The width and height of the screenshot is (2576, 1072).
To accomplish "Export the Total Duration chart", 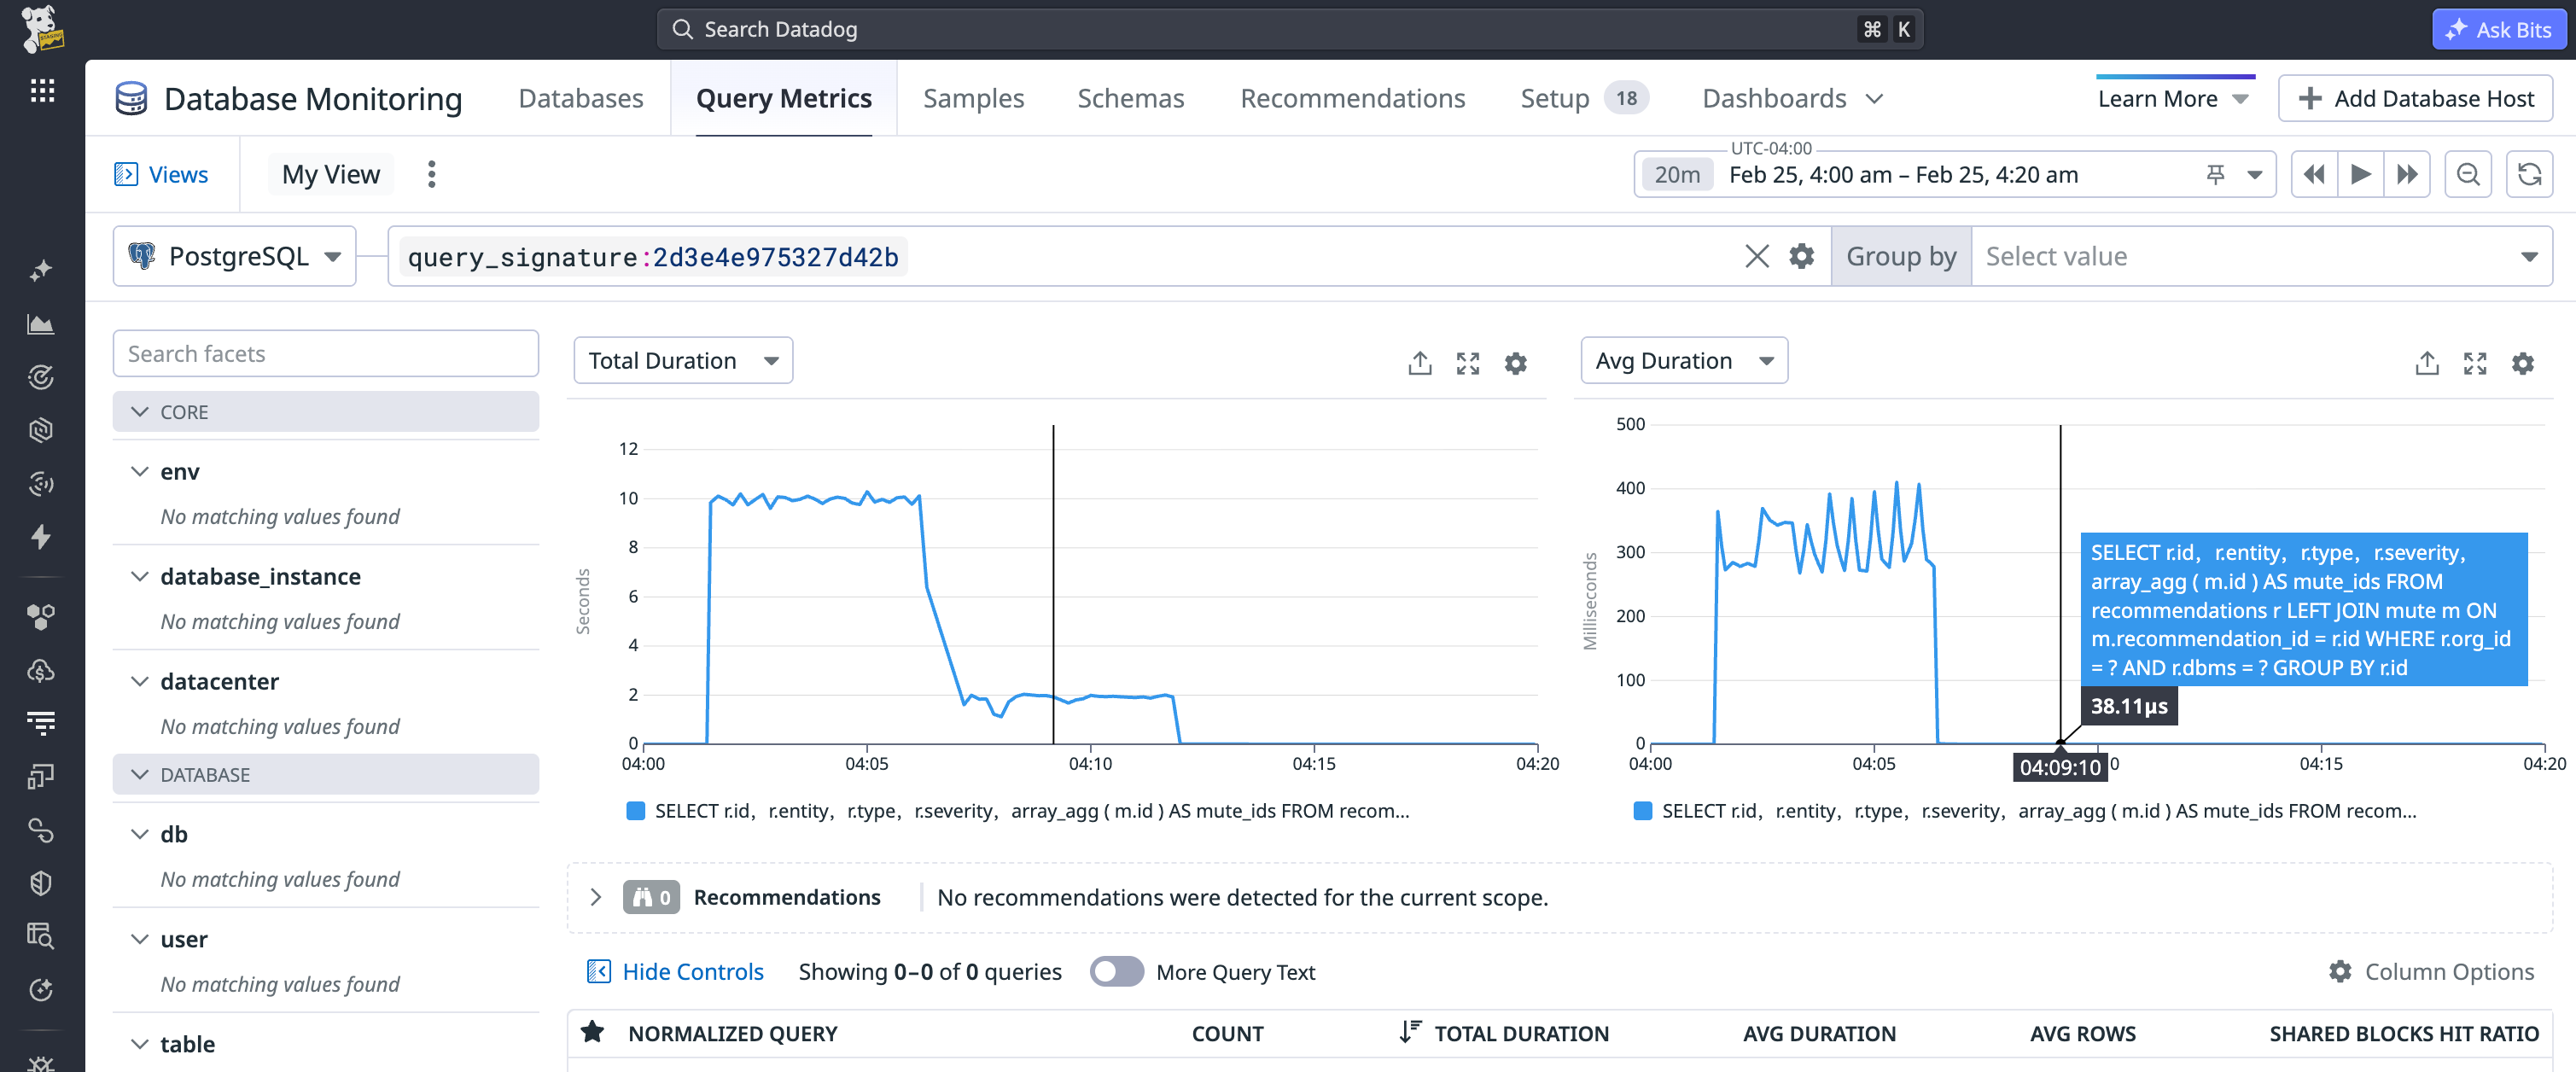I will coord(1419,363).
